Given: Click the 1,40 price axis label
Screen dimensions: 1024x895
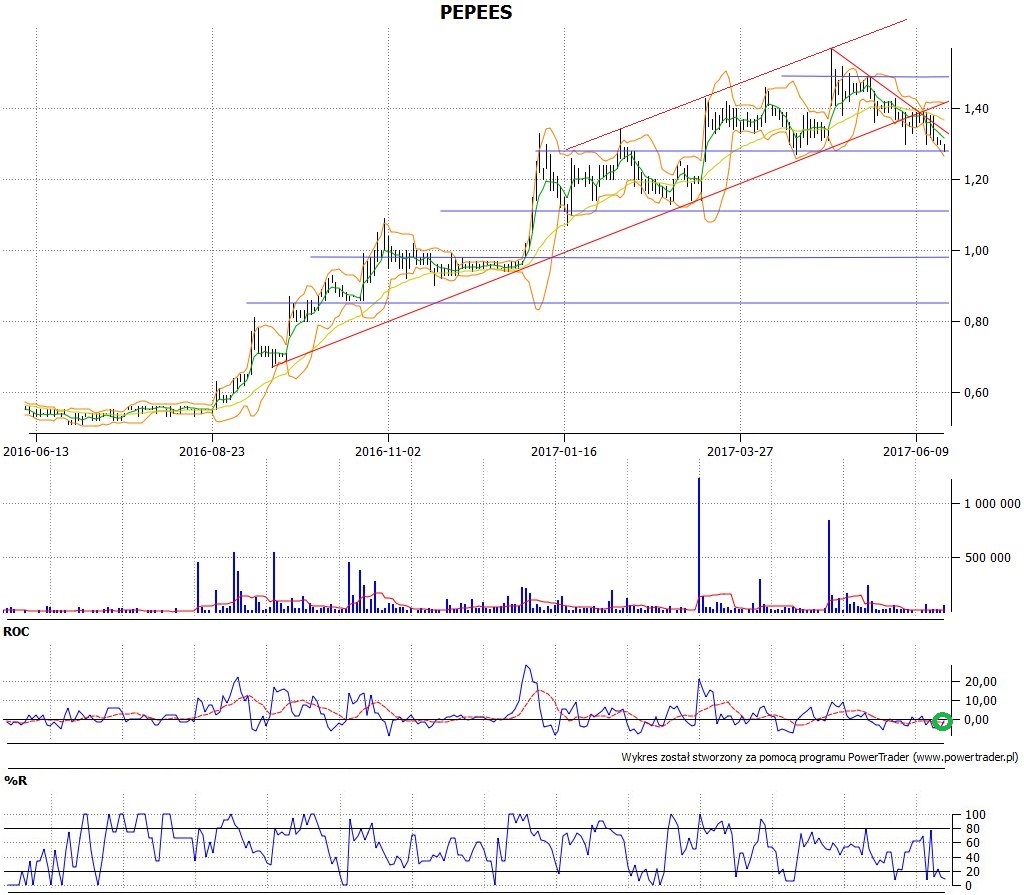Looking at the screenshot, I should (x=976, y=109).
